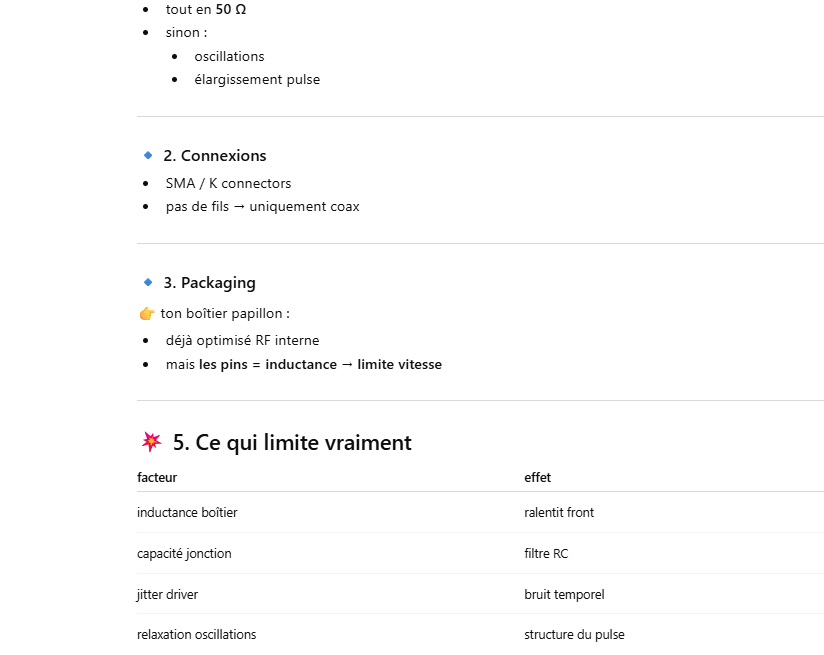Click the "2. Connexions" heading
824x655 pixels.
(x=215, y=156)
